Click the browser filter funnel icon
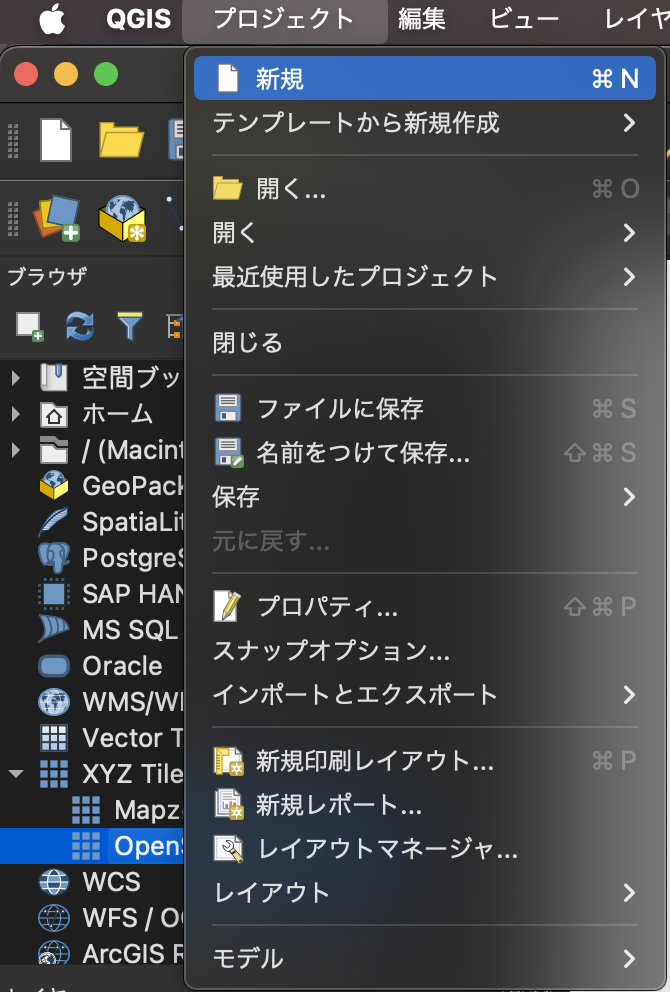This screenshot has height=992, width=670. tap(130, 326)
